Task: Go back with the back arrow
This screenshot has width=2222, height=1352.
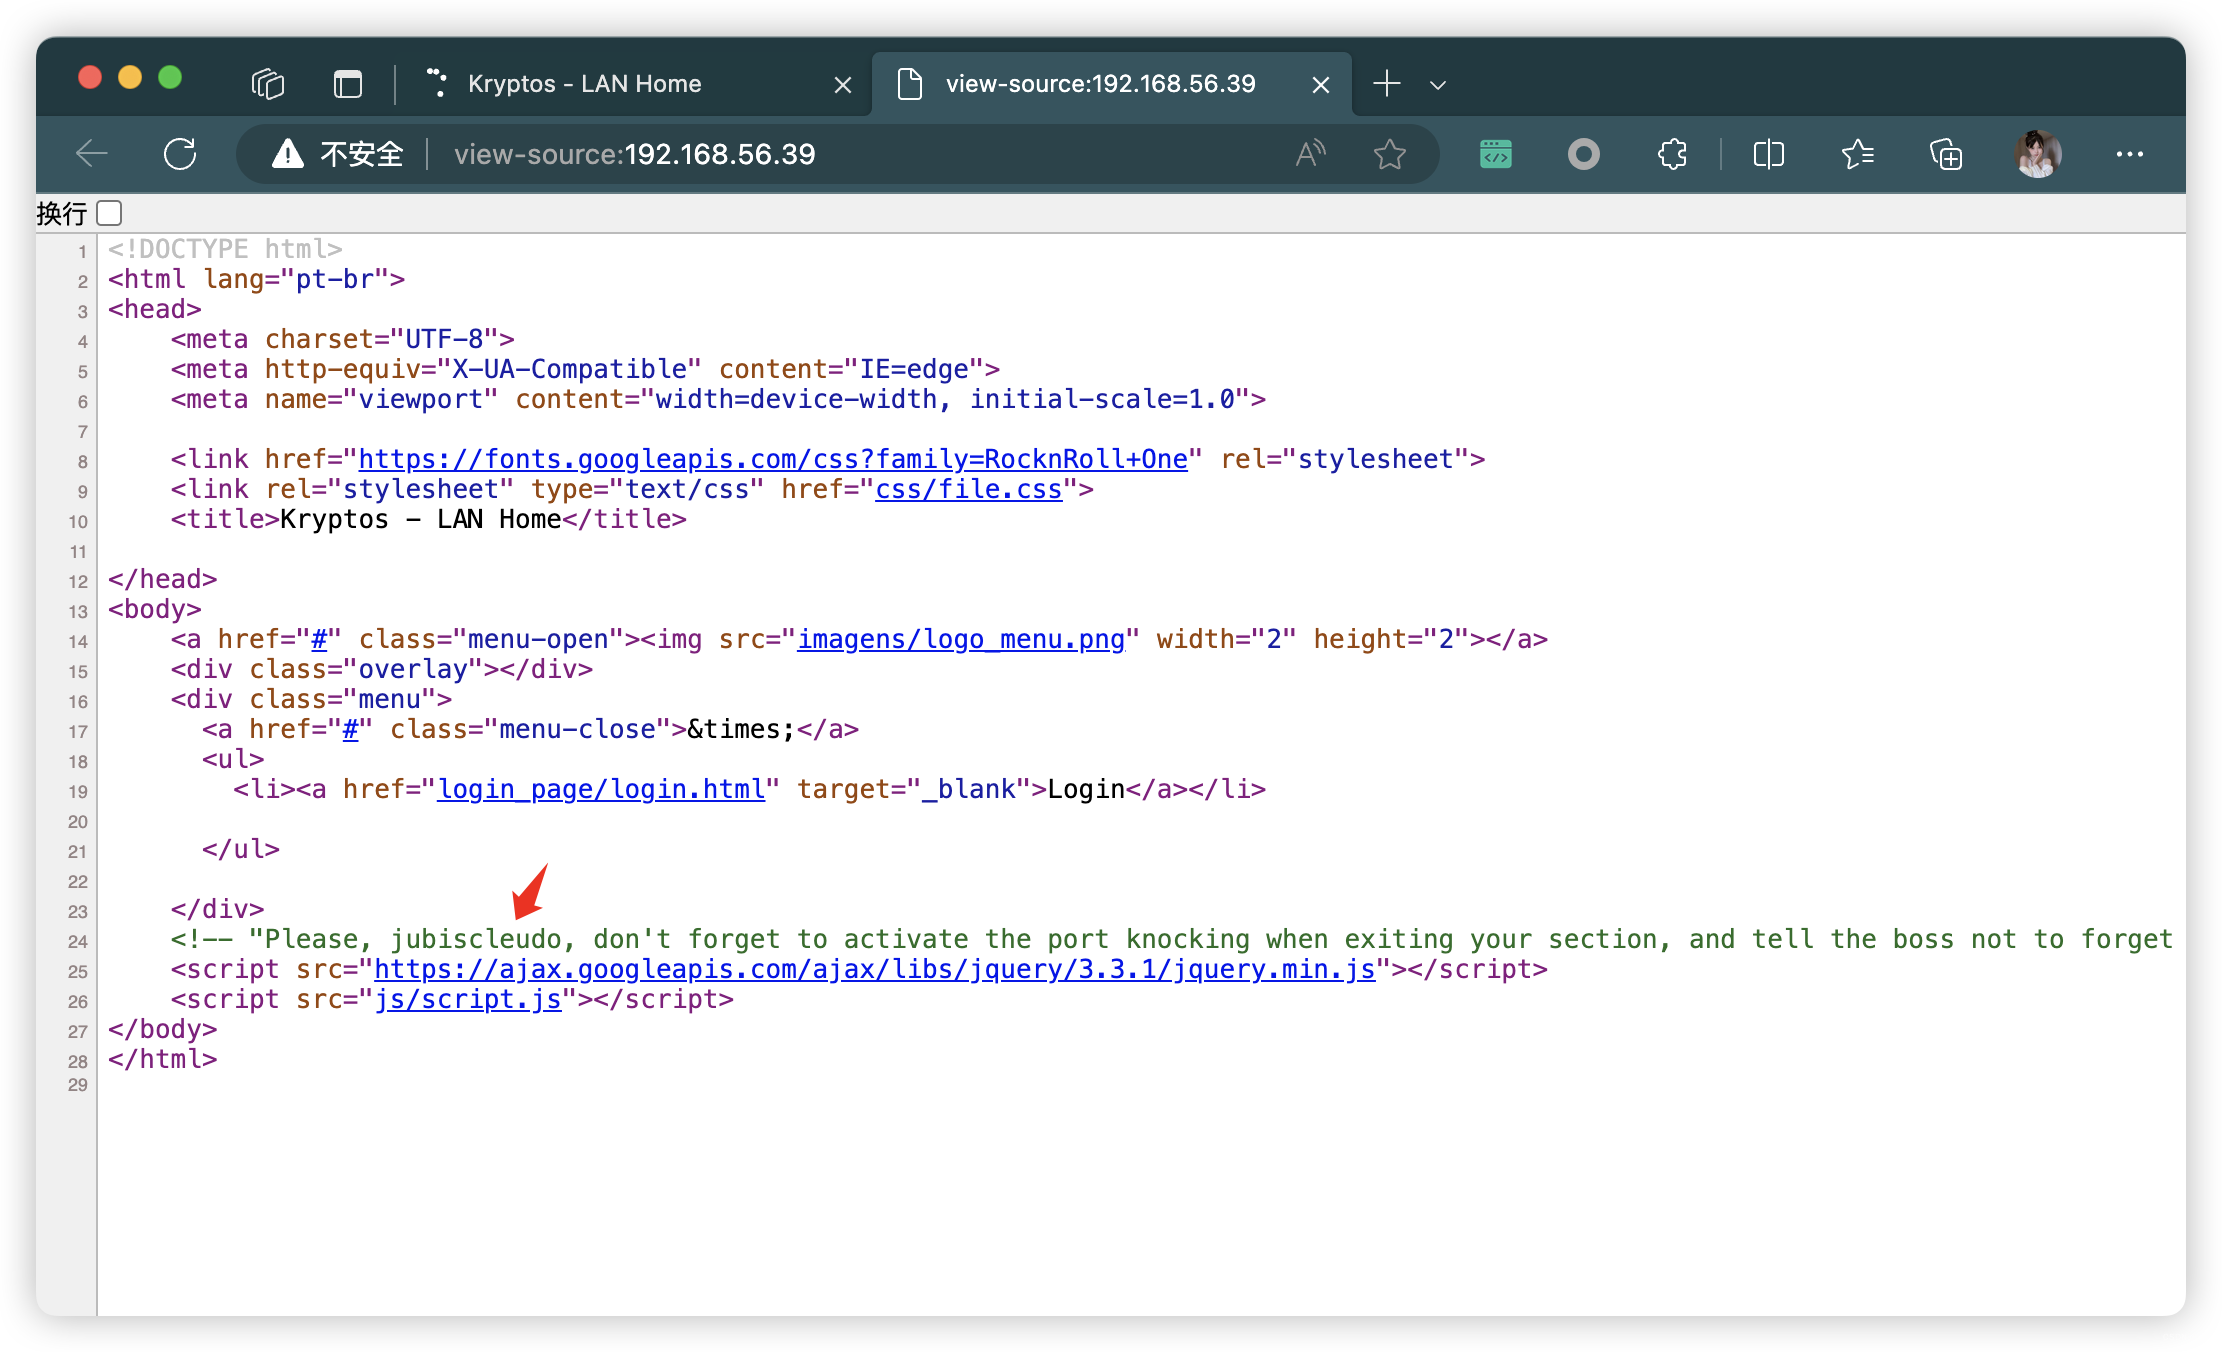Action: [92, 154]
